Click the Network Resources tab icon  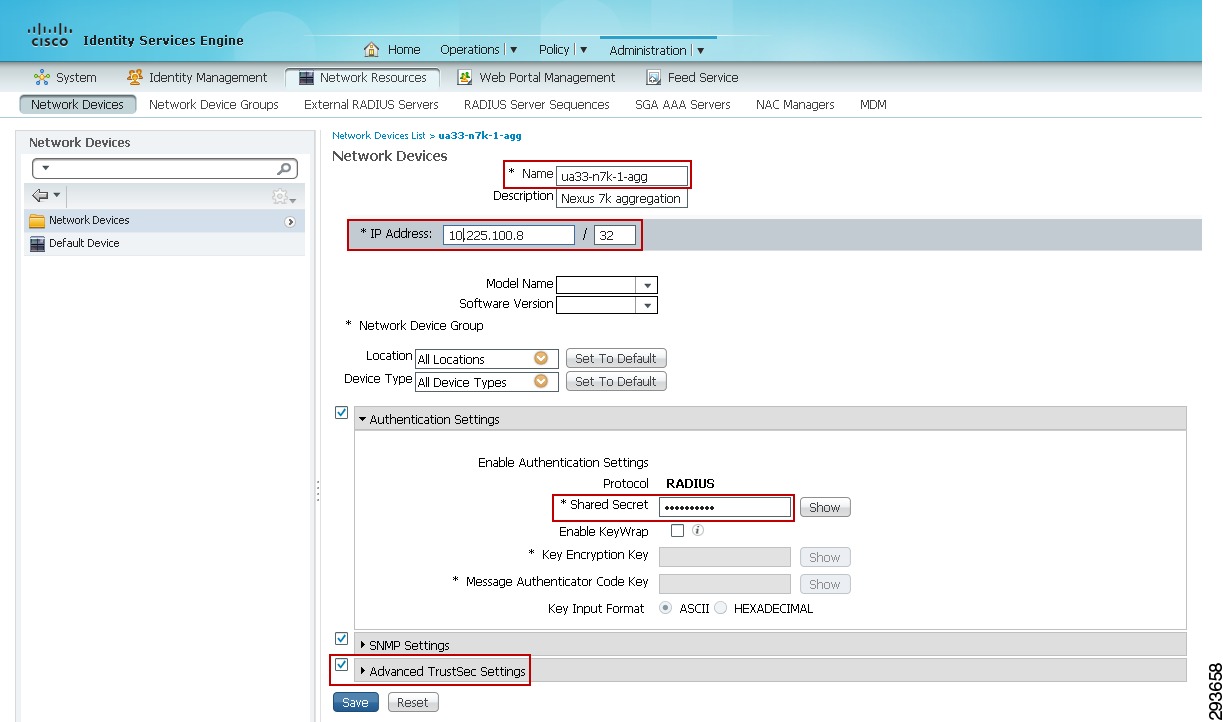point(305,78)
